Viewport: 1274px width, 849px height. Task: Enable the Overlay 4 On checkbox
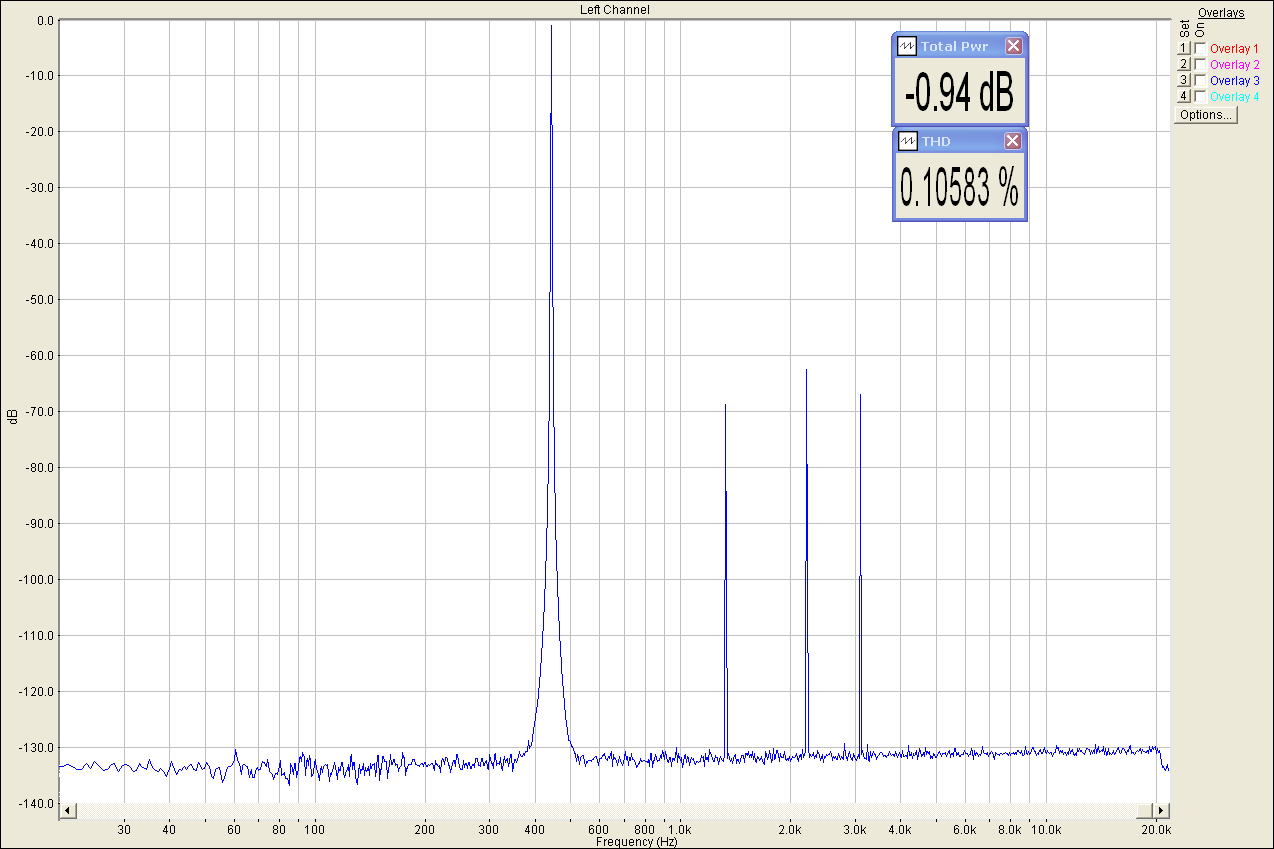pos(1200,96)
